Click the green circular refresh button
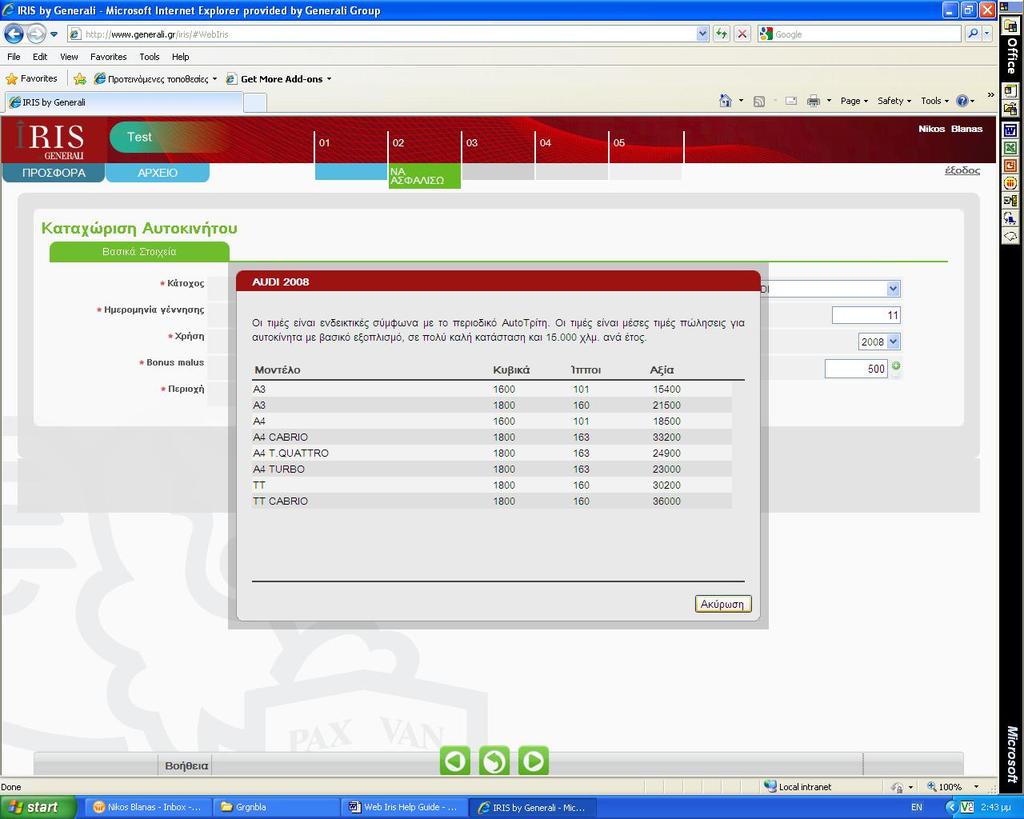Screen dimensions: 1024x819 click(x=494, y=761)
